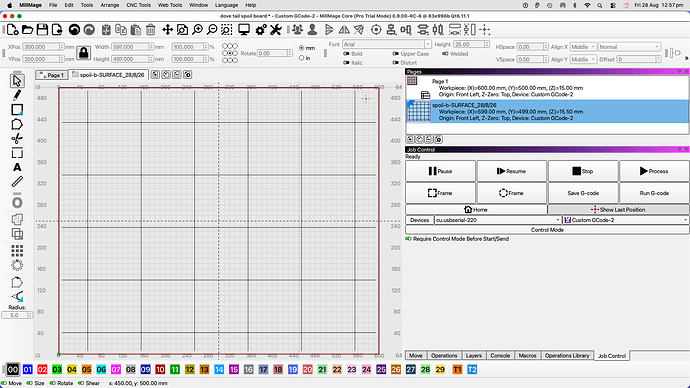690x388 pixels.
Task: Click the lock aspect ratio padlock
Action: point(83,53)
